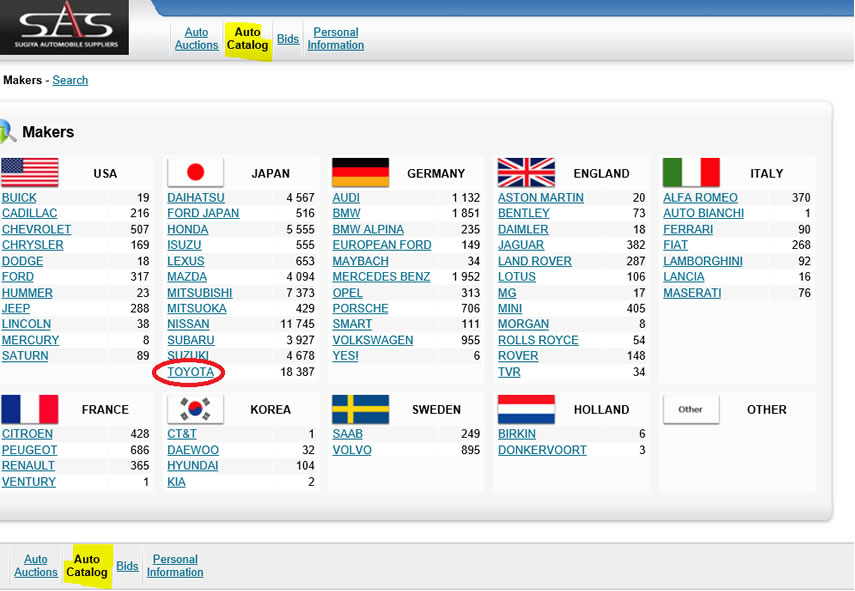Go to Auto Auctions in top navigation
The image size is (855, 591).
tap(196, 39)
